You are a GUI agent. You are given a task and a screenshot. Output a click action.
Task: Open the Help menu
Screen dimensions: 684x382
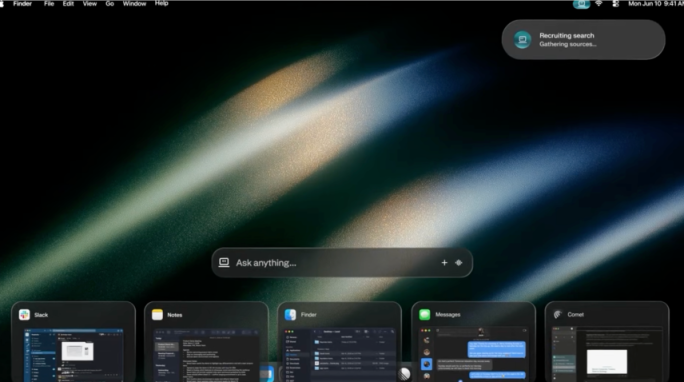tap(161, 3)
